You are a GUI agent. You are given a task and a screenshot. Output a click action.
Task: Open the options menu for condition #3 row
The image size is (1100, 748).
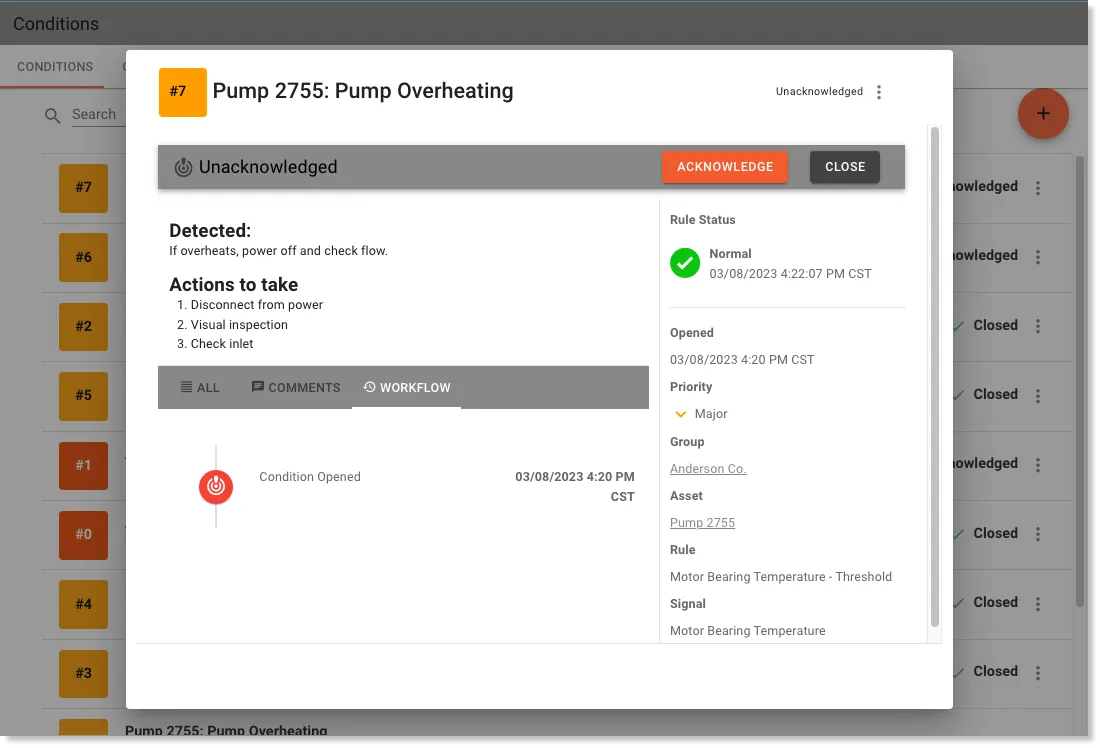tap(1038, 672)
